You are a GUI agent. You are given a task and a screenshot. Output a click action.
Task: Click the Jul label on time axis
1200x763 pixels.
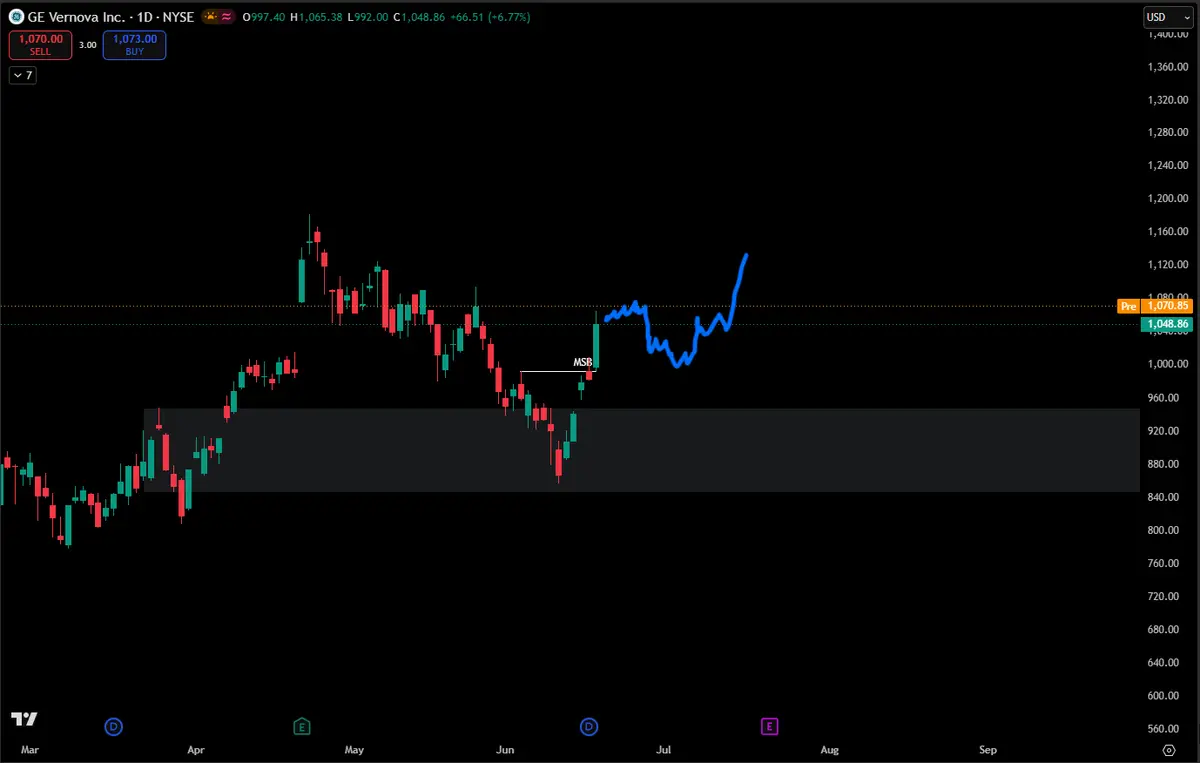point(663,749)
